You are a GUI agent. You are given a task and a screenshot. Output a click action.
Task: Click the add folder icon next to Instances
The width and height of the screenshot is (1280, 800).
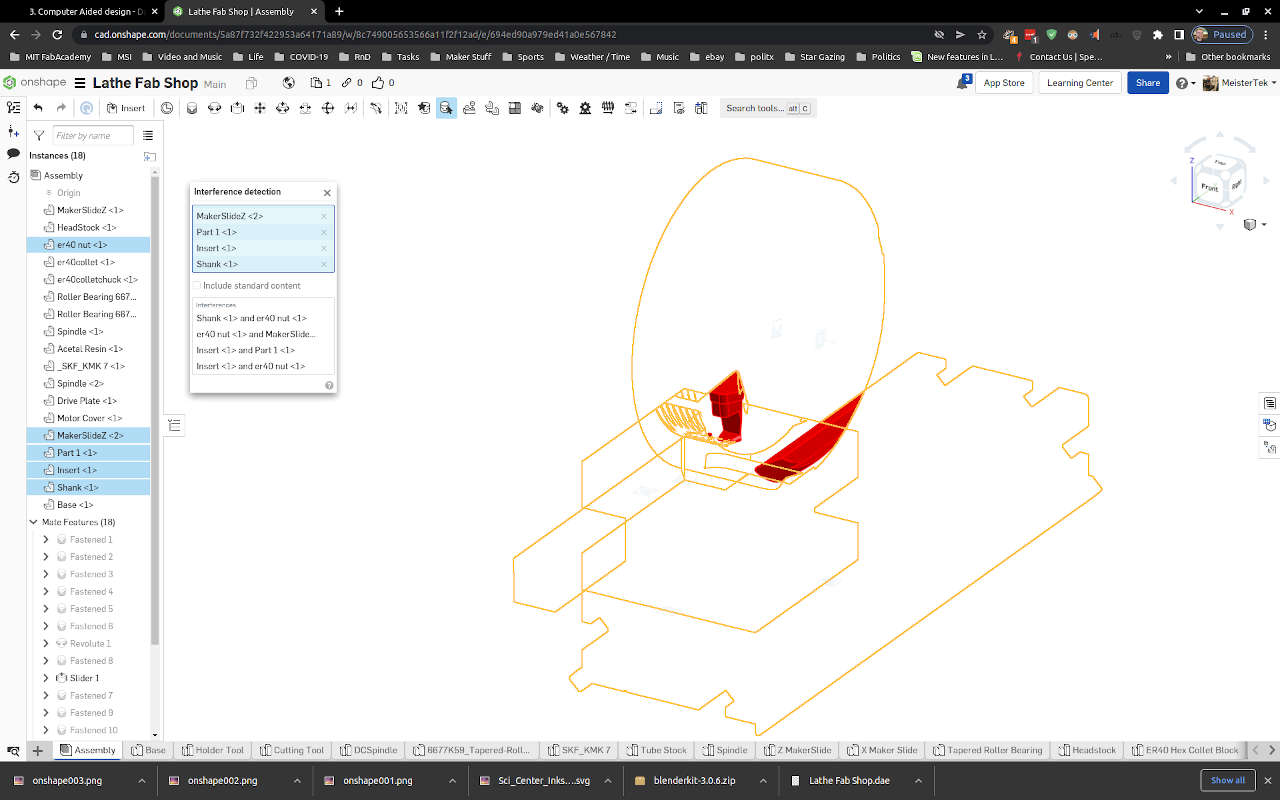pos(150,156)
